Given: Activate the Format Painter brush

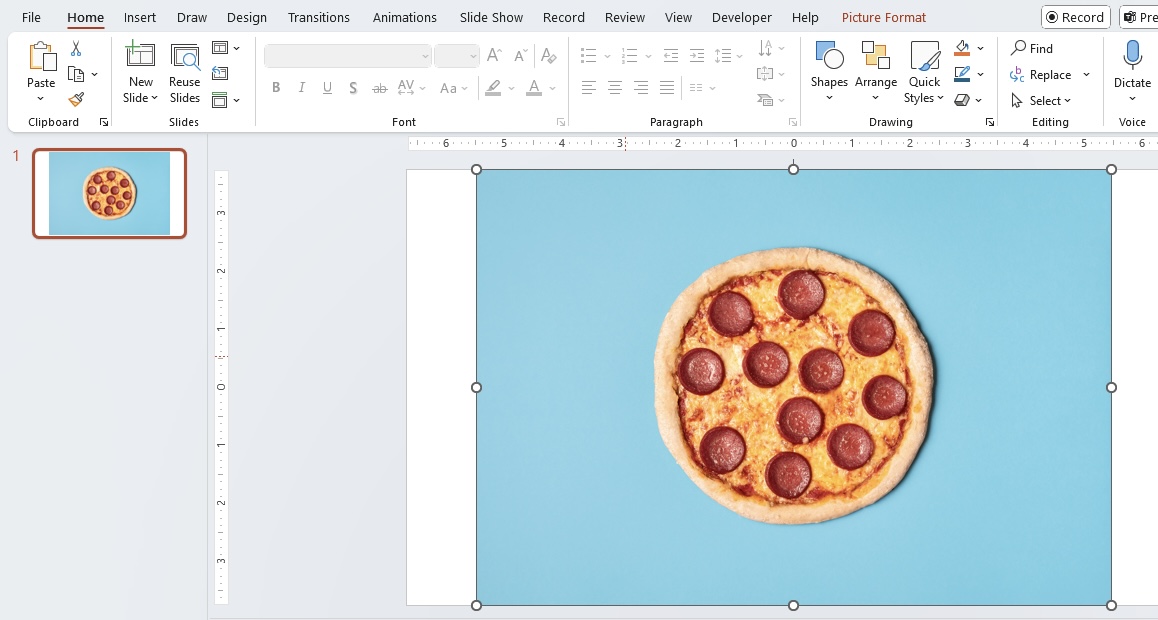Looking at the screenshot, I should point(76,99).
